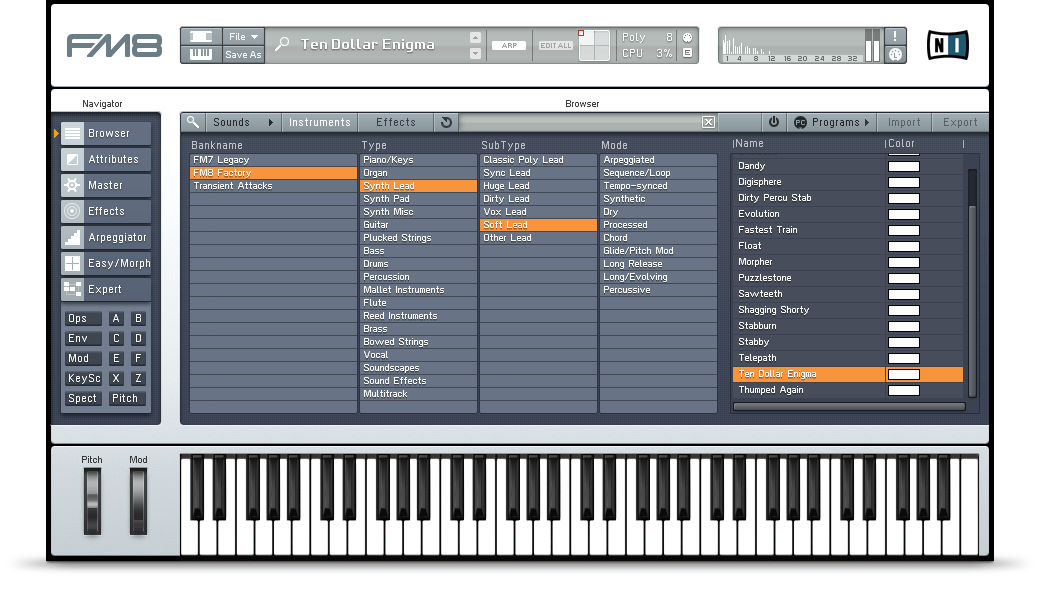Open the Pitch expert page
Screen dimensions: 1040x600
tap(127, 398)
